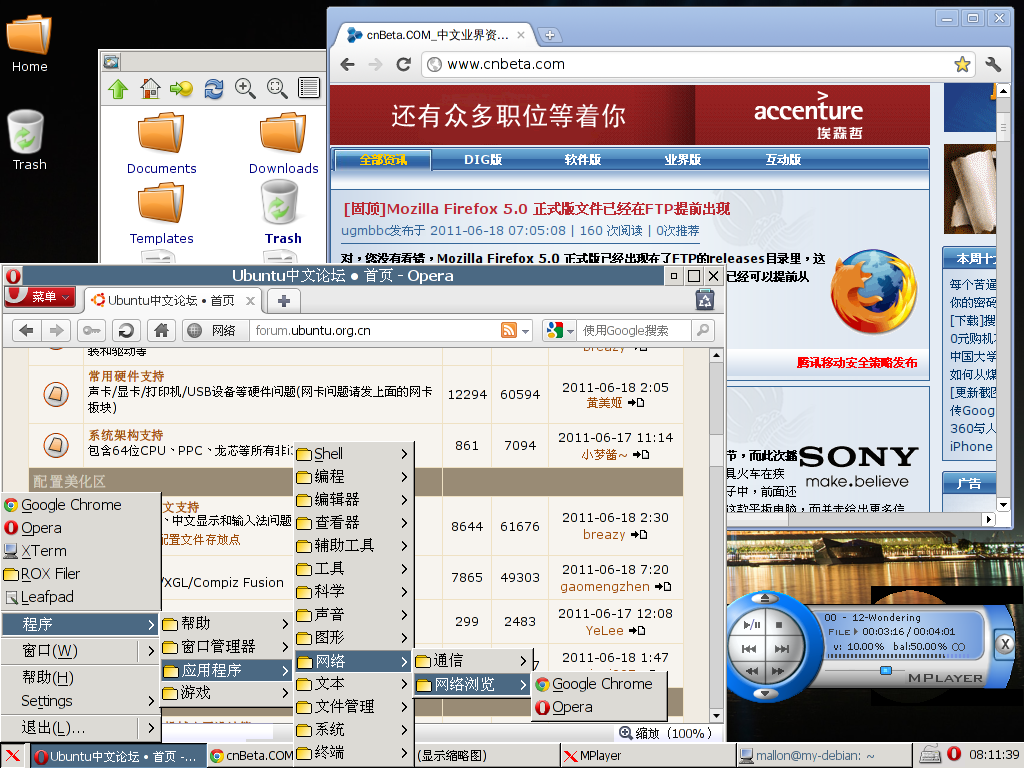Choose Google Chrome in the 网络浏览 submenu
This screenshot has height=768, width=1024.
(600, 684)
